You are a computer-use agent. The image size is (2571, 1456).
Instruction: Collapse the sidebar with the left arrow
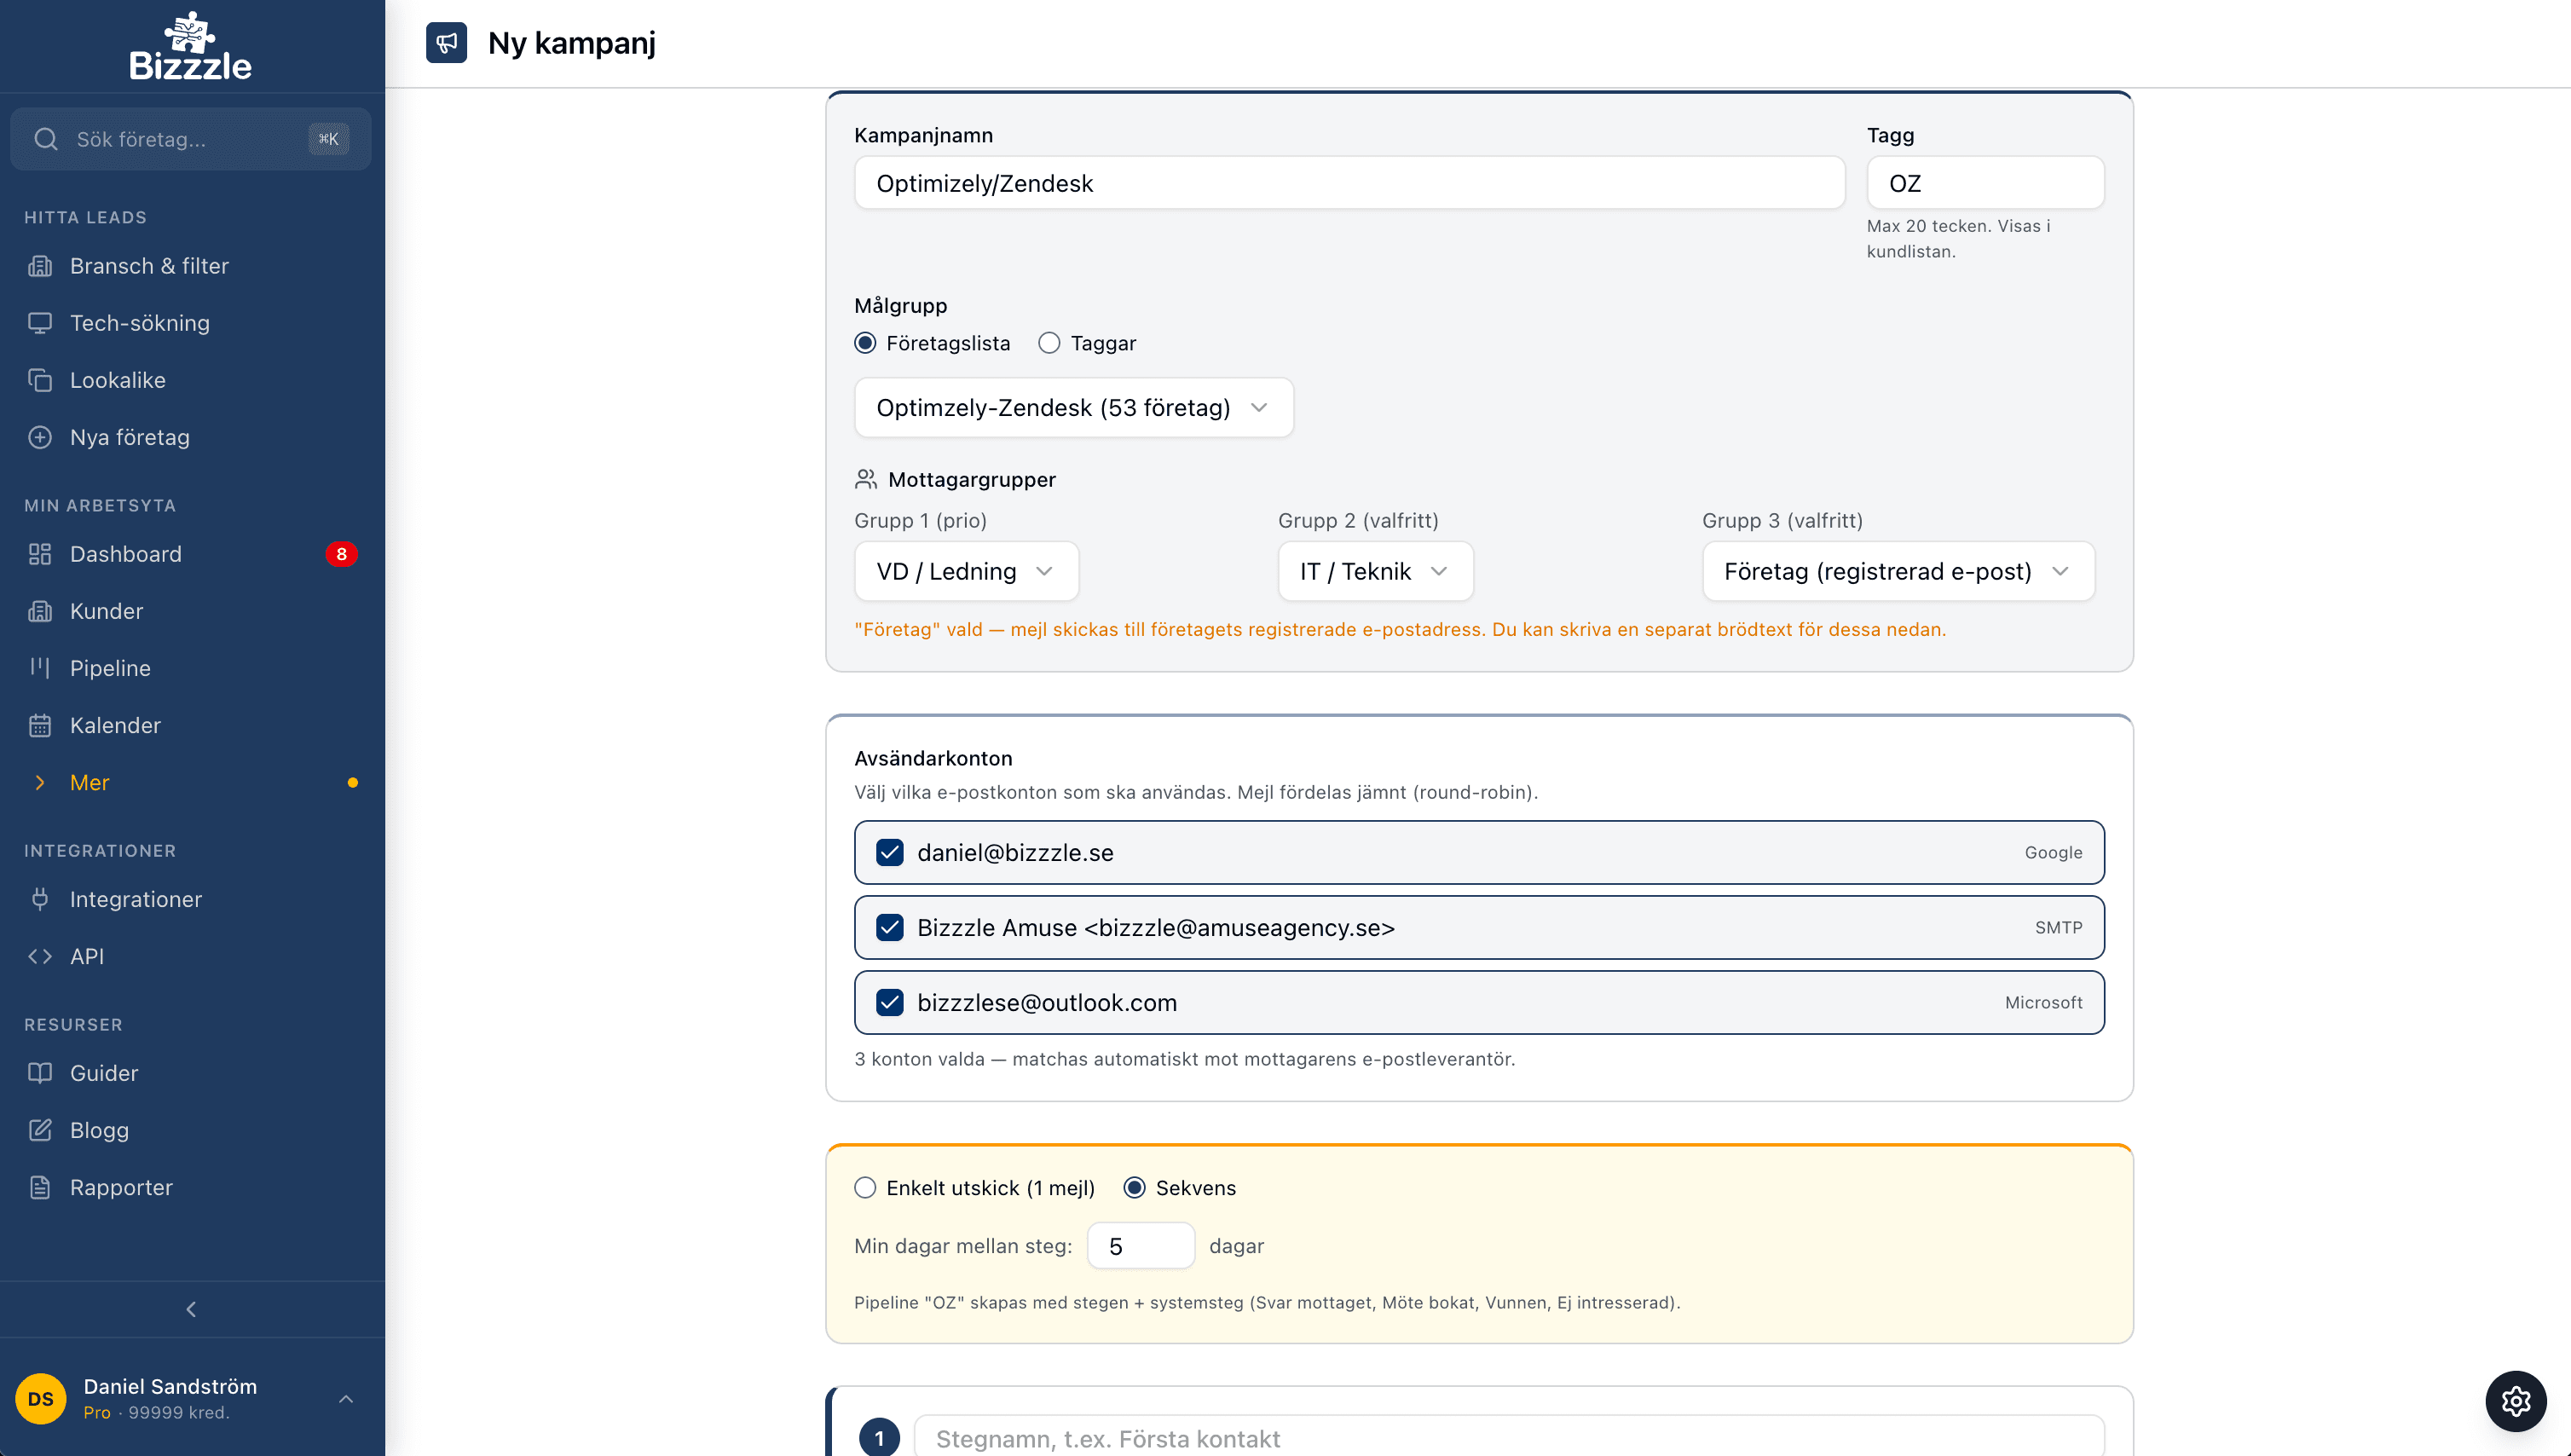click(191, 1309)
